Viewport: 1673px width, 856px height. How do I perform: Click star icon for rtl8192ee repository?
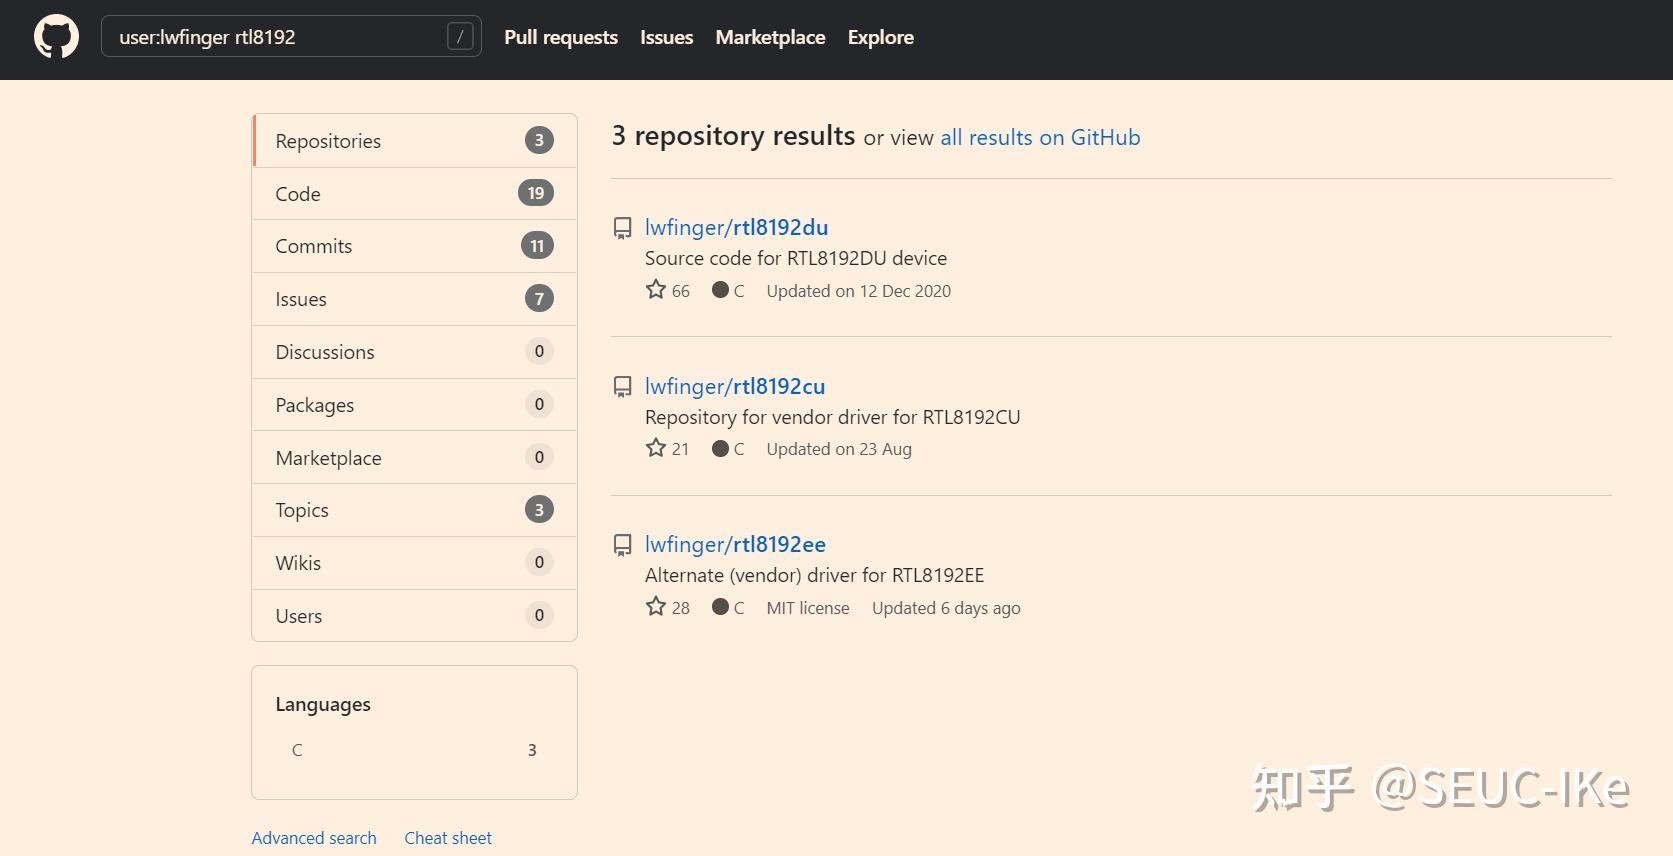pos(656,607)
